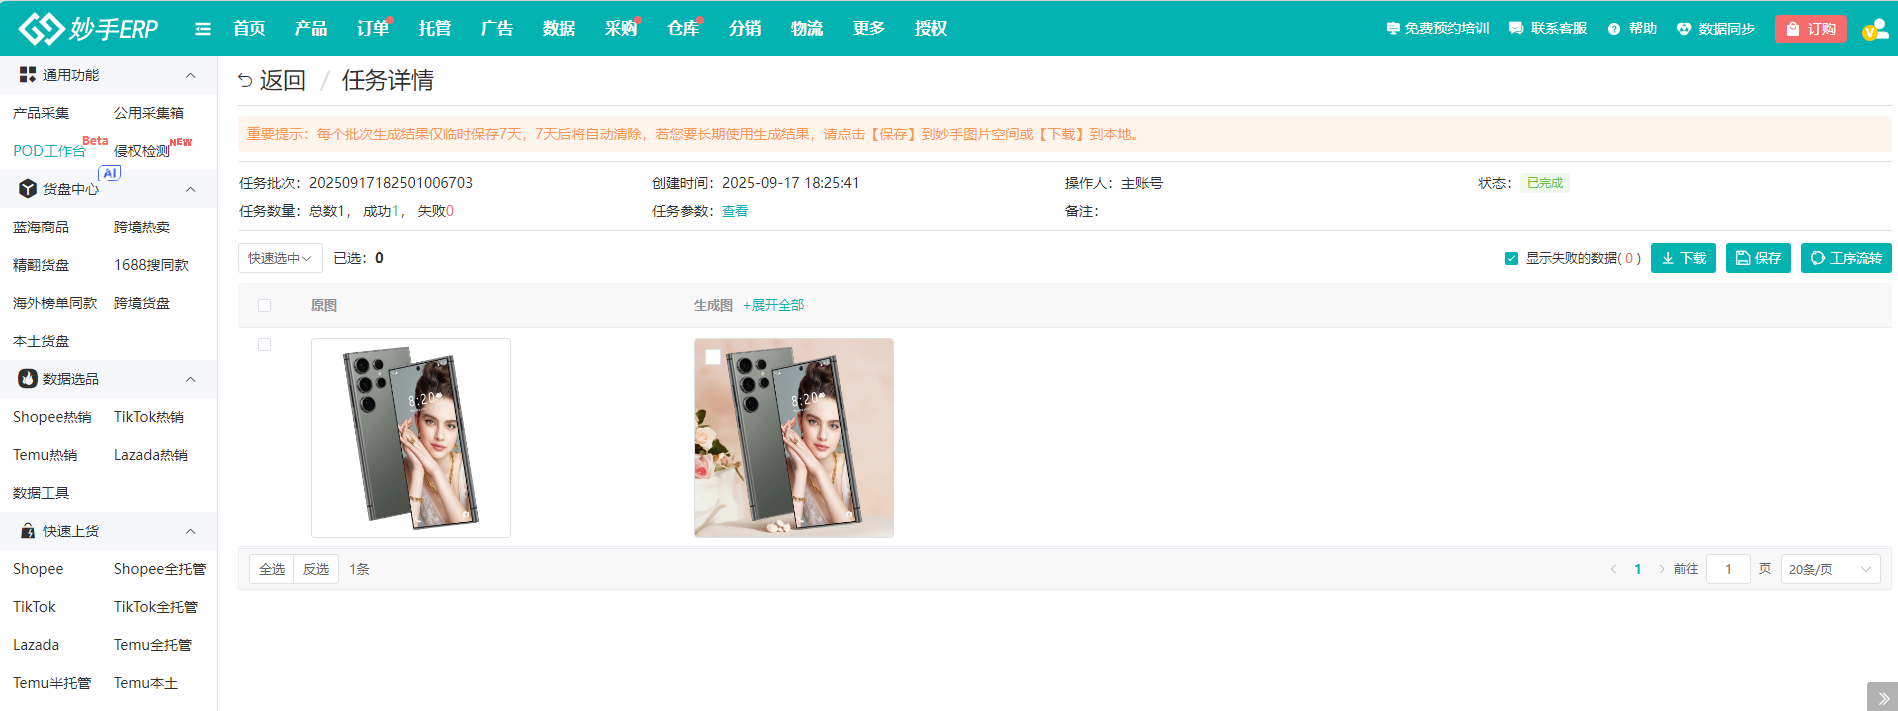Image resolution: width=1898 pixels, height=711 pixels.
Task: Collapse the 通用功能 section chevron
Action: click(x=190, y=75)
